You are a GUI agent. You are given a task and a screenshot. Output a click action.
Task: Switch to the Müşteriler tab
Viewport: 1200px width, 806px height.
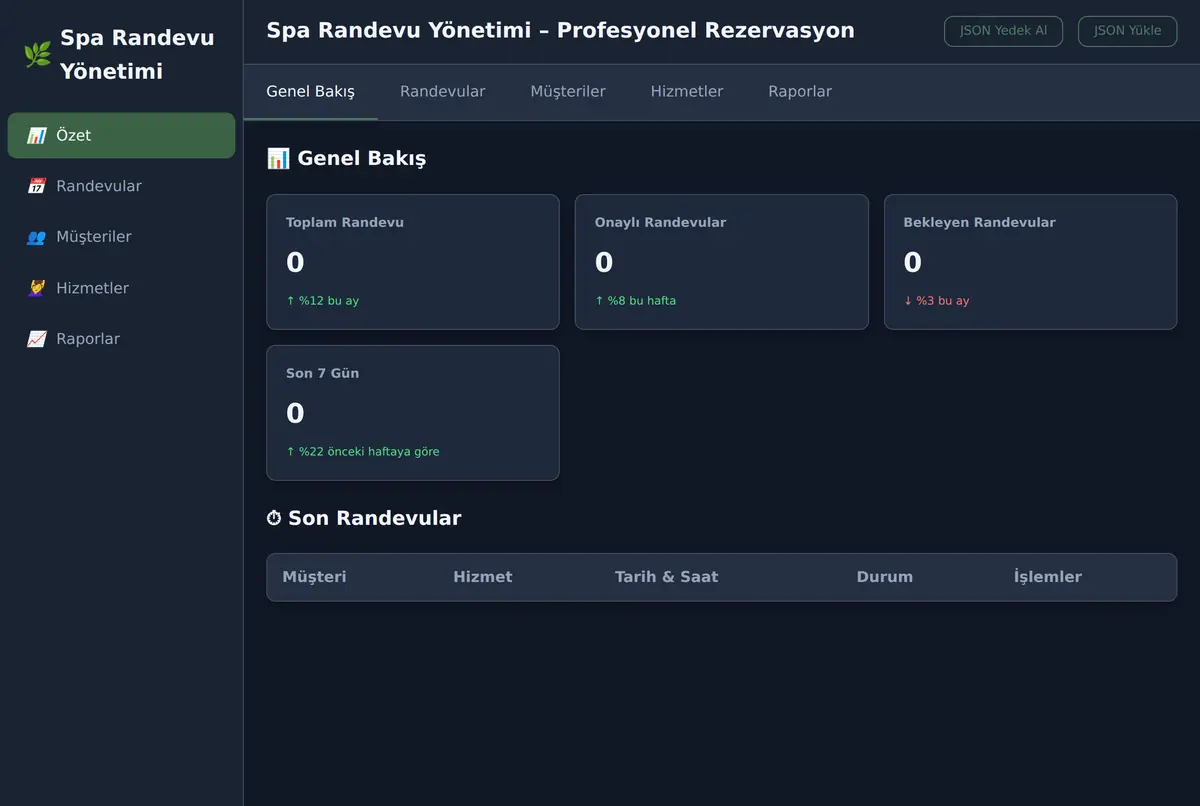pyautogui.click(x=568, y=92)
